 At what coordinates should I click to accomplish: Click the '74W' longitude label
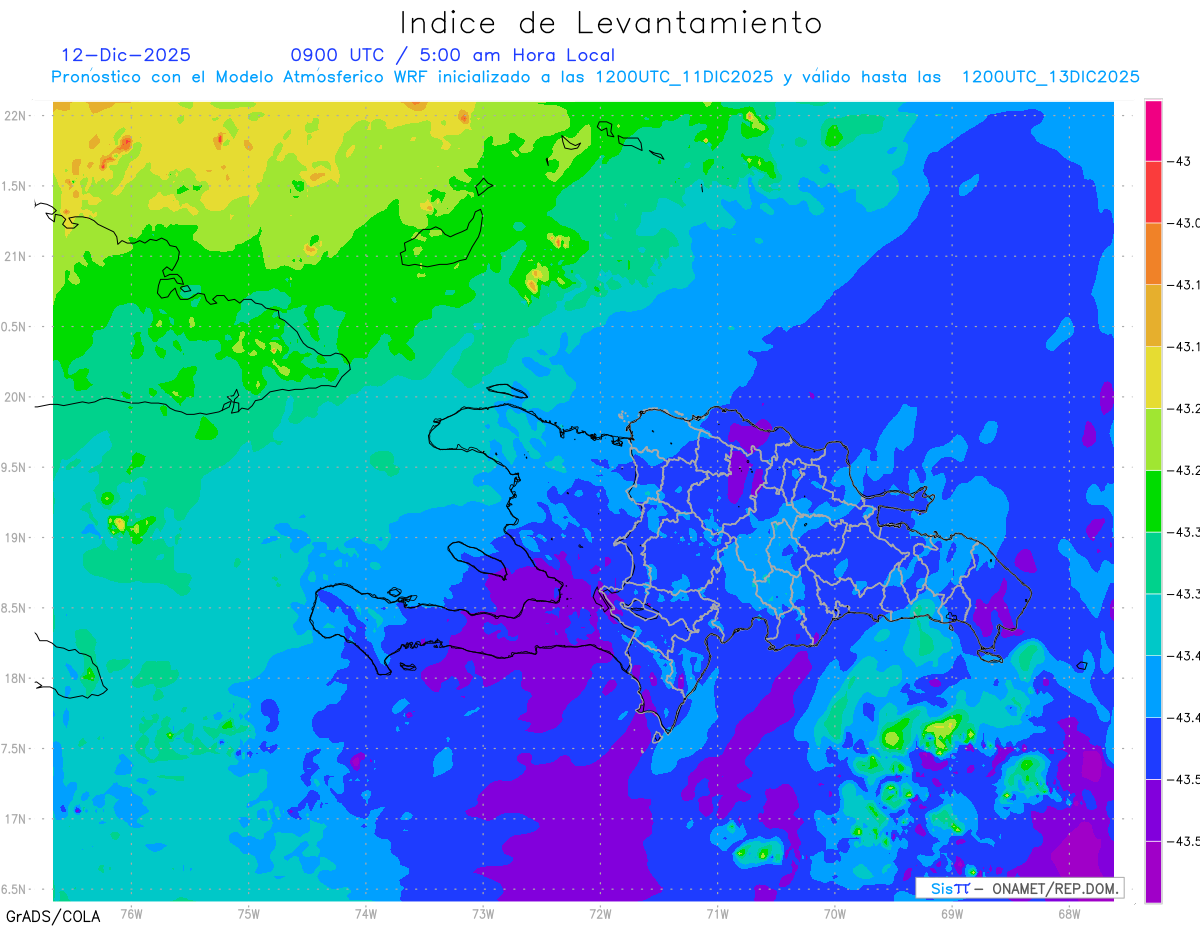(366, 913)
